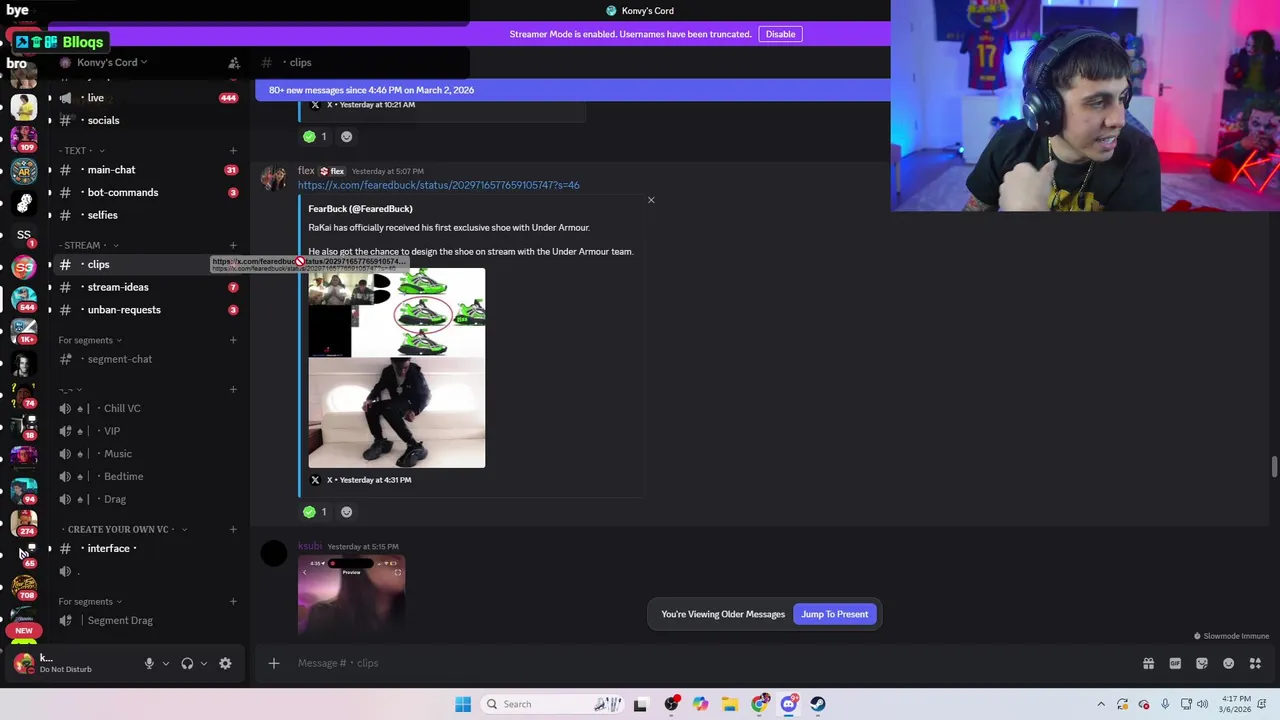The width and height of the screenshot is (1280, 720).
Task: Open the server with the 94 badge
Action: tap(24, 490)
